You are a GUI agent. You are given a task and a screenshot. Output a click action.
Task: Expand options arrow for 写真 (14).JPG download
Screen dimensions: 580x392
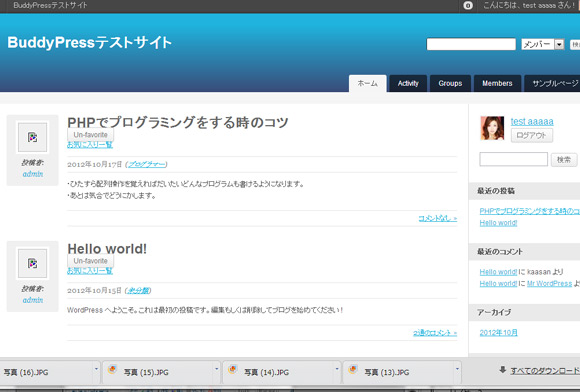[337, 369]
